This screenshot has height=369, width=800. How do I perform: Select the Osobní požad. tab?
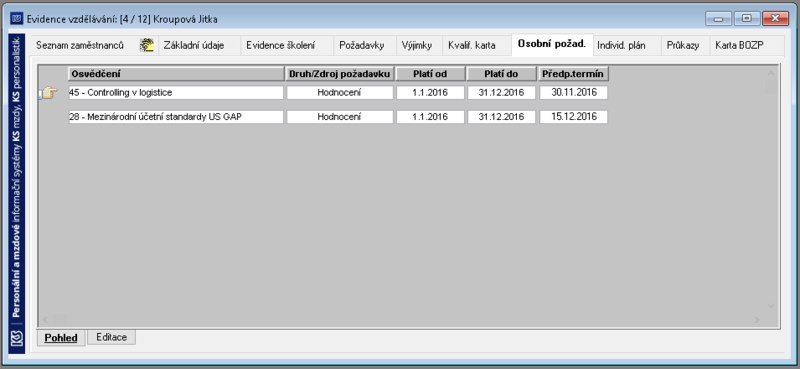point(552,44)
